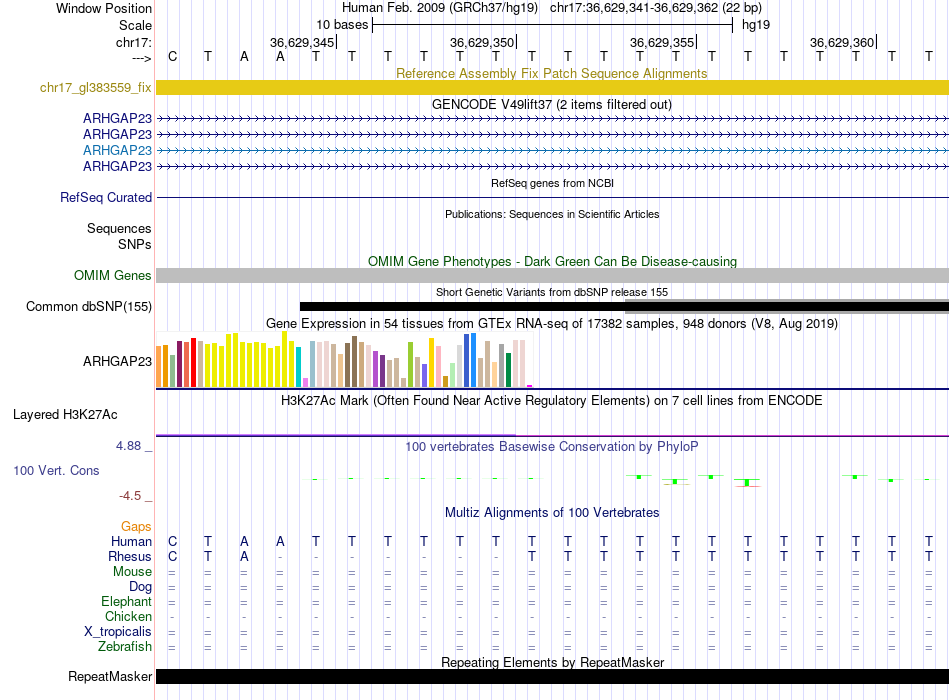The width and height of the screenshot is (950, 700).
Task: Click the 36,629,350 position marker on ruler
Action: (x=483, y=42)
